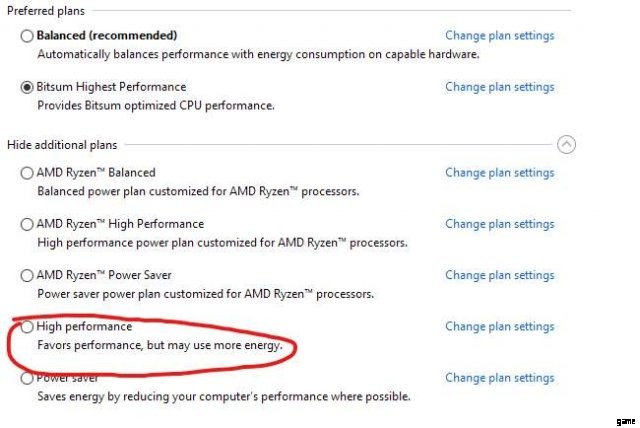640x428 pixels.
Task: Open Change plan settings for Balanced
Action: (x=500, y=35)
